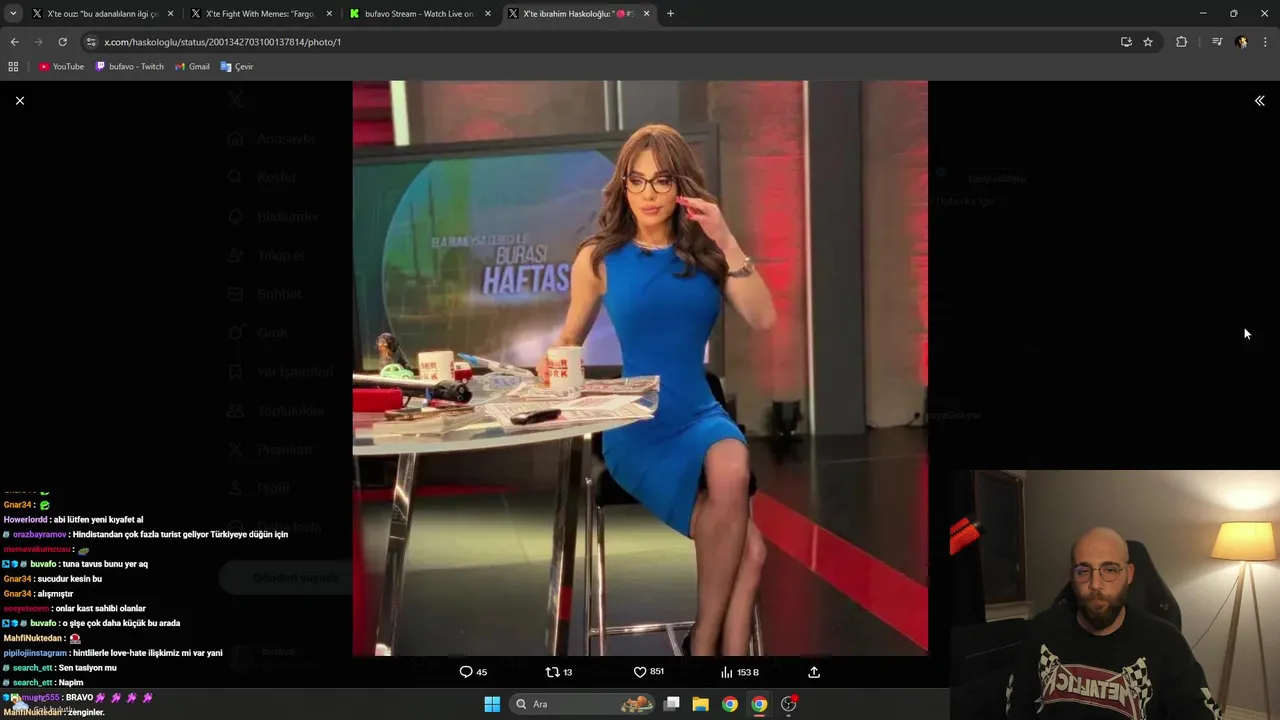Open the Chrome three-dot menu
This screenshot has width=1280, height=720.
click(1266, 42)
